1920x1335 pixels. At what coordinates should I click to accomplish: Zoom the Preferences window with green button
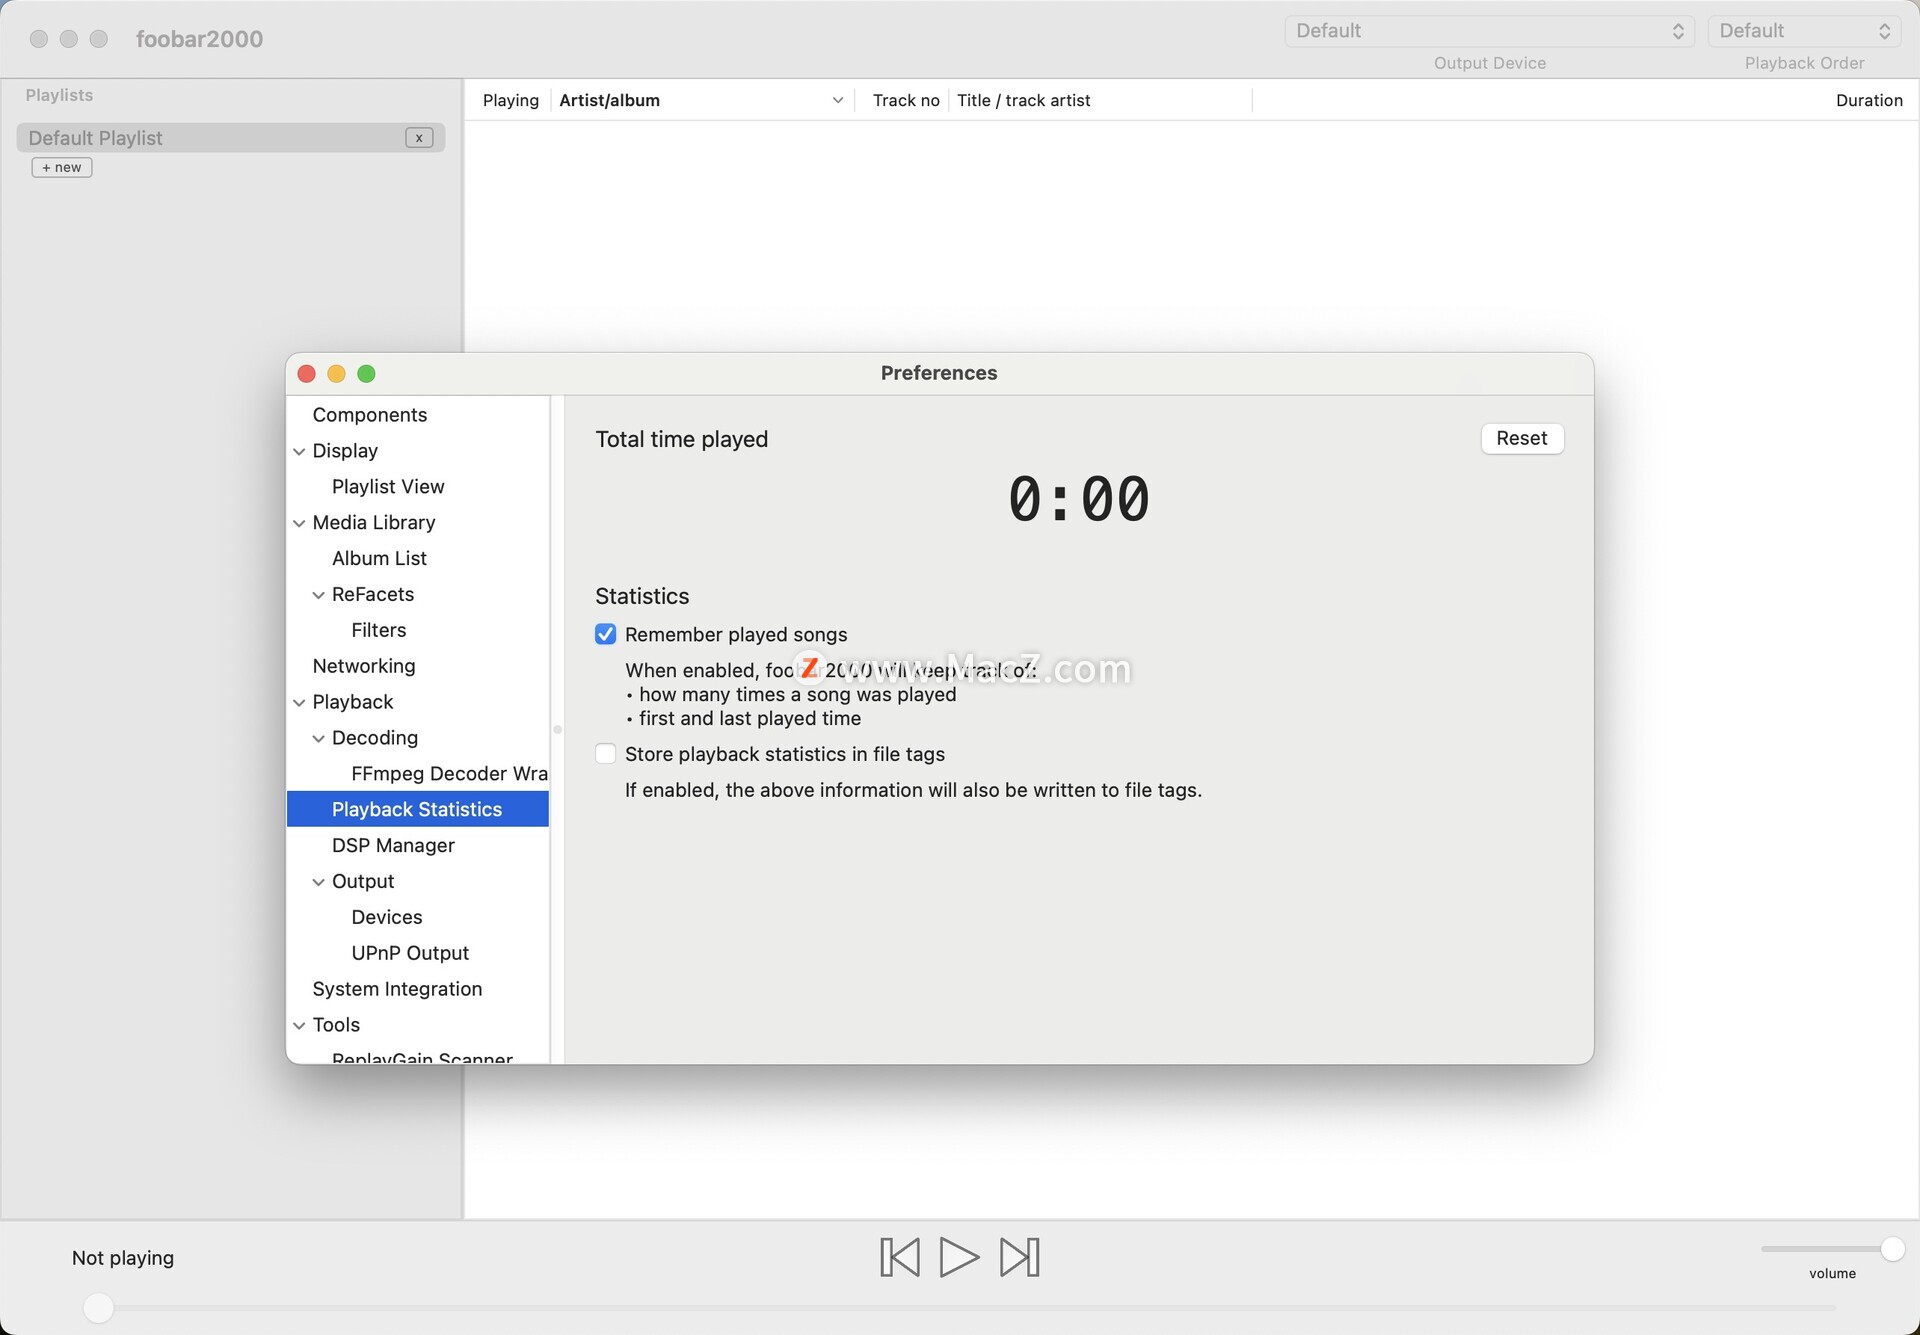click(x=366, y=373)
